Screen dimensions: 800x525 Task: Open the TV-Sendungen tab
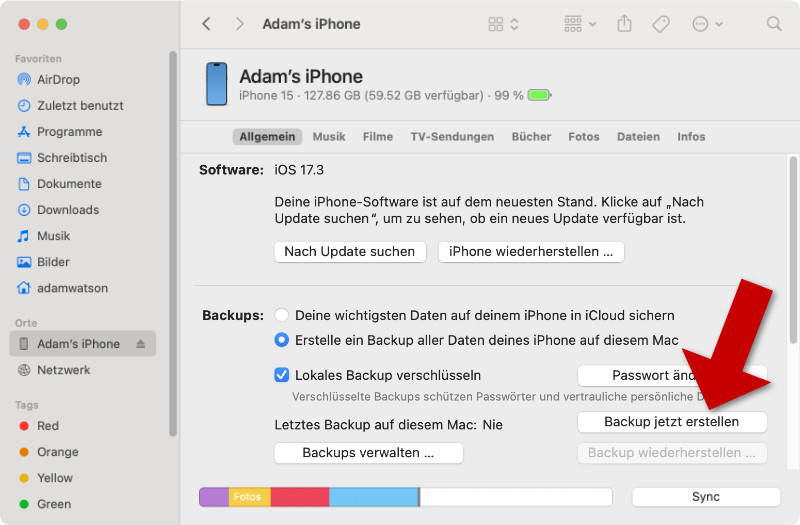point(453,137)
